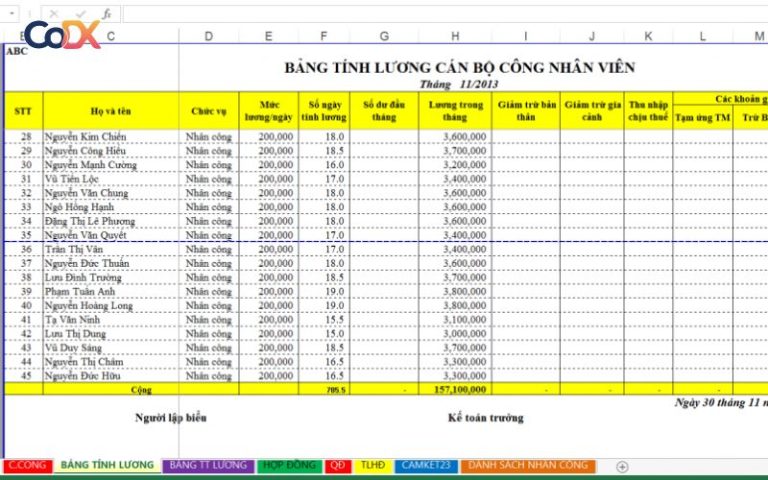768x480 pixels.
Task: Click the Số dư đầu tháng header cell
Action: [384, 111]
